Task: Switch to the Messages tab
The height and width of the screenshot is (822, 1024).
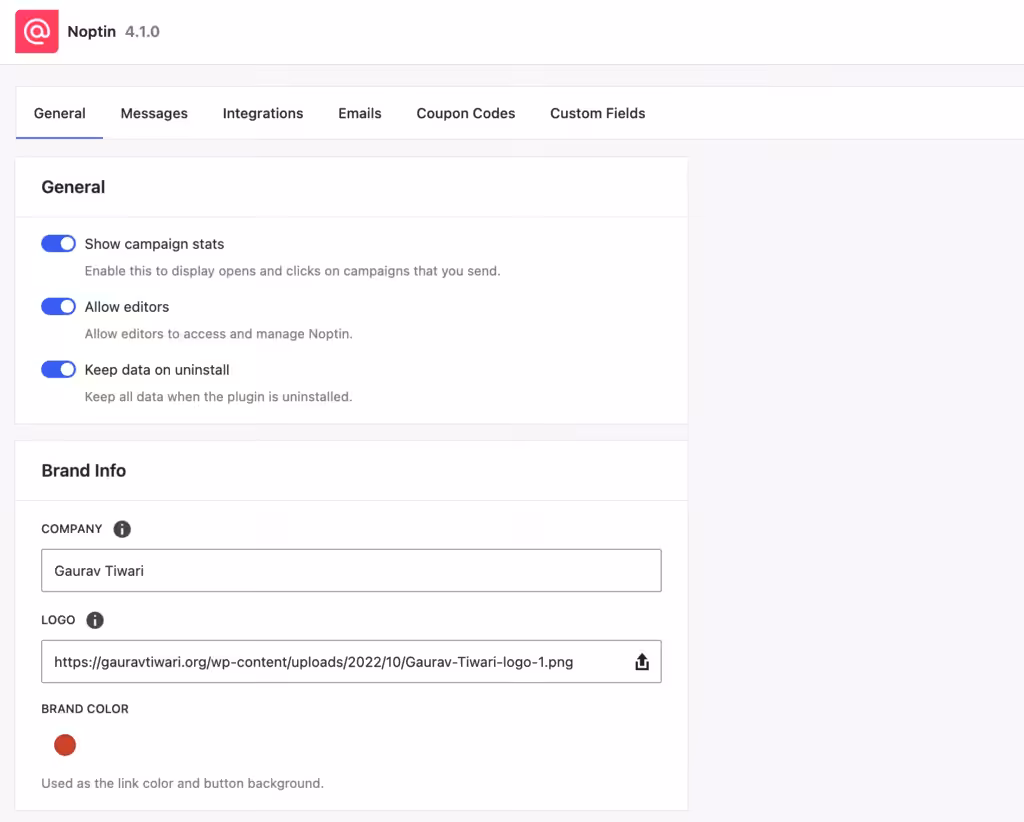Action: [154, 113]
